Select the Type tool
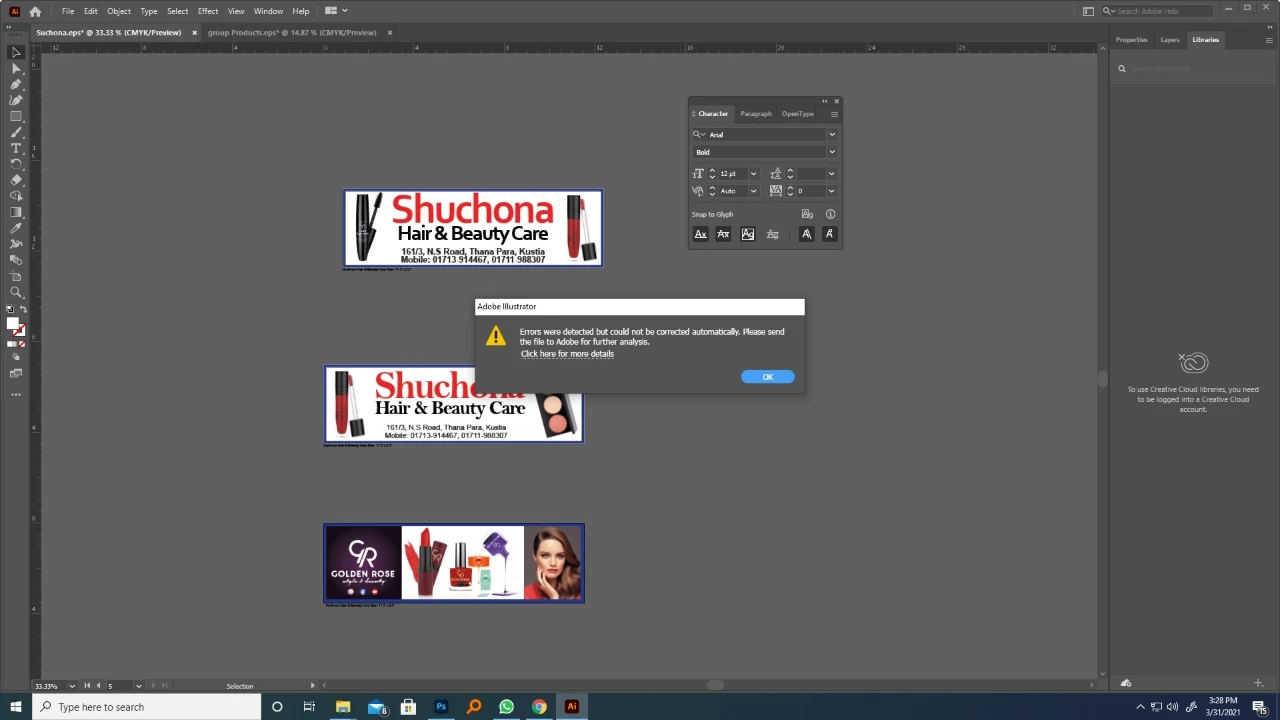Screen dimensions: 1280x720 click(16, 148)
